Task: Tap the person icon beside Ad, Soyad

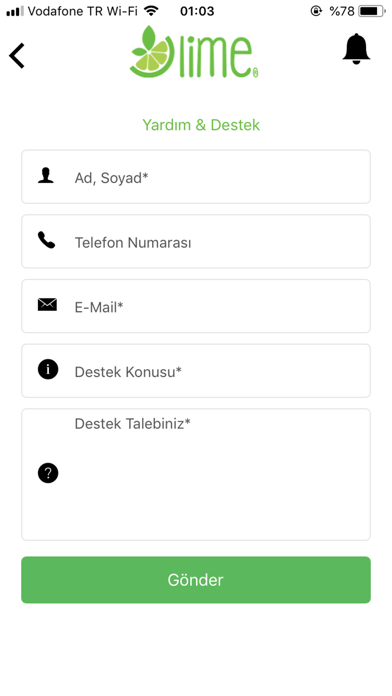Action: point(46,176)
